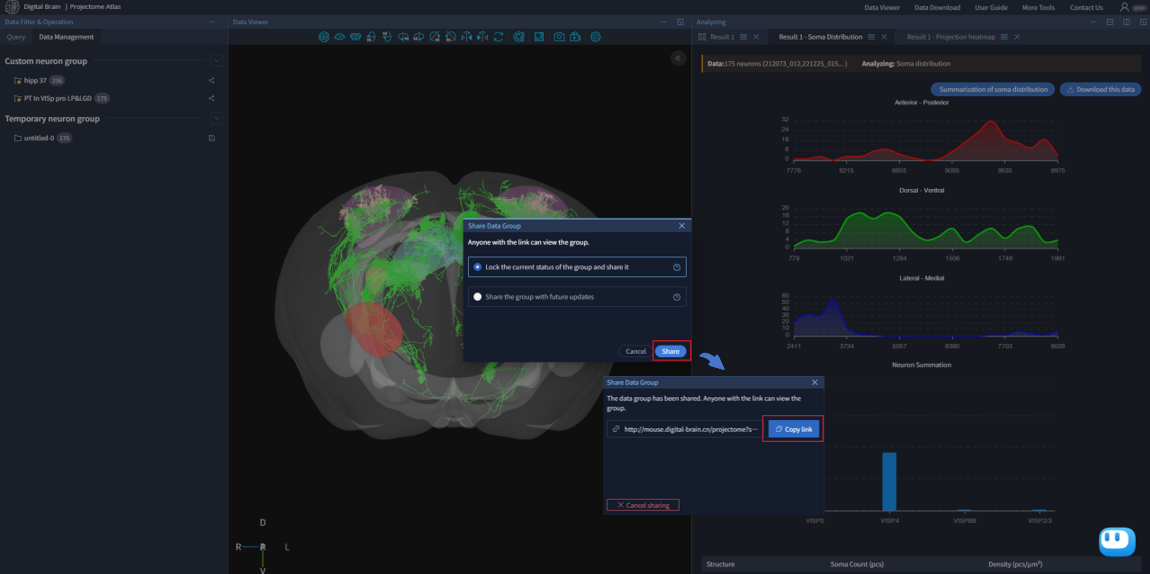Collapse the Temporary neuron group section
The width and height of the screenshot is (1150, 574).
pyautogui.click(x=216, y=119)
